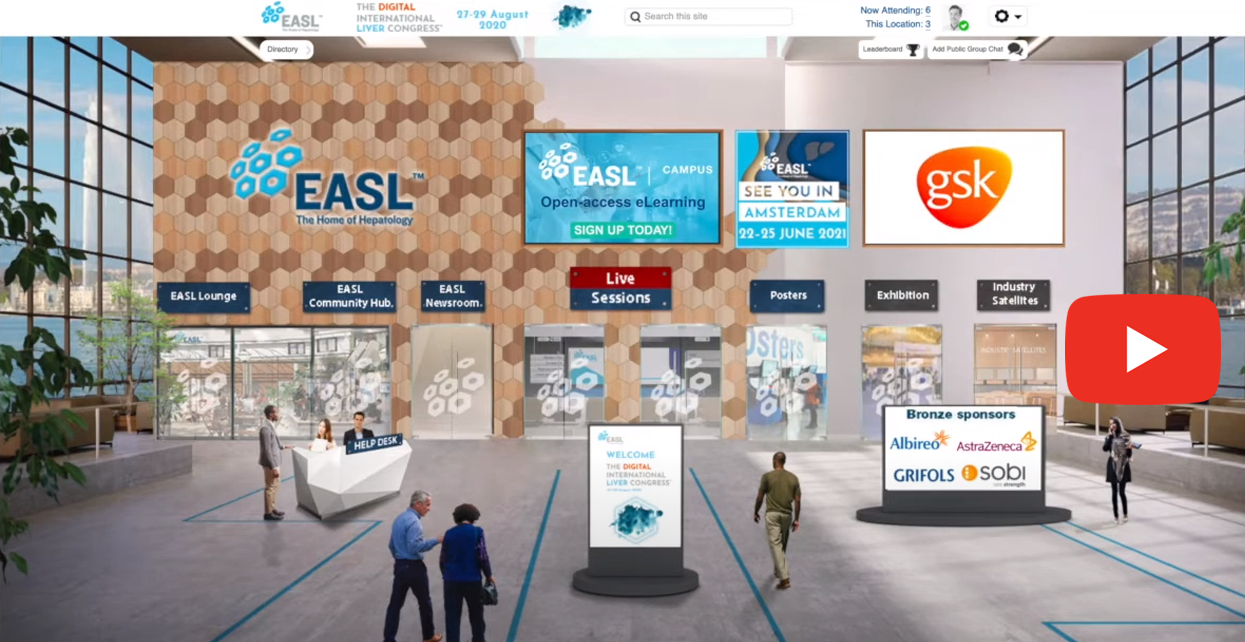Open the Leaderboard

pyautogui.click(x=891, y=49)
